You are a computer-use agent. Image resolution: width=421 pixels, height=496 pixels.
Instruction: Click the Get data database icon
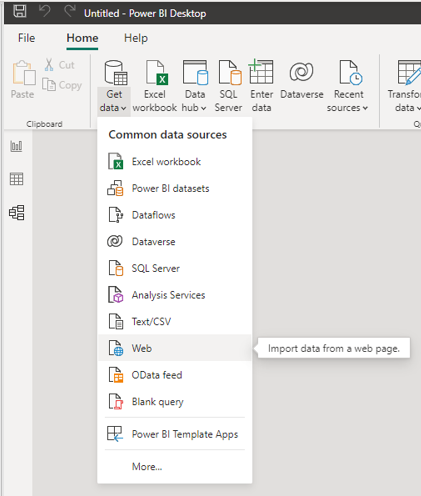click(115, 73)
